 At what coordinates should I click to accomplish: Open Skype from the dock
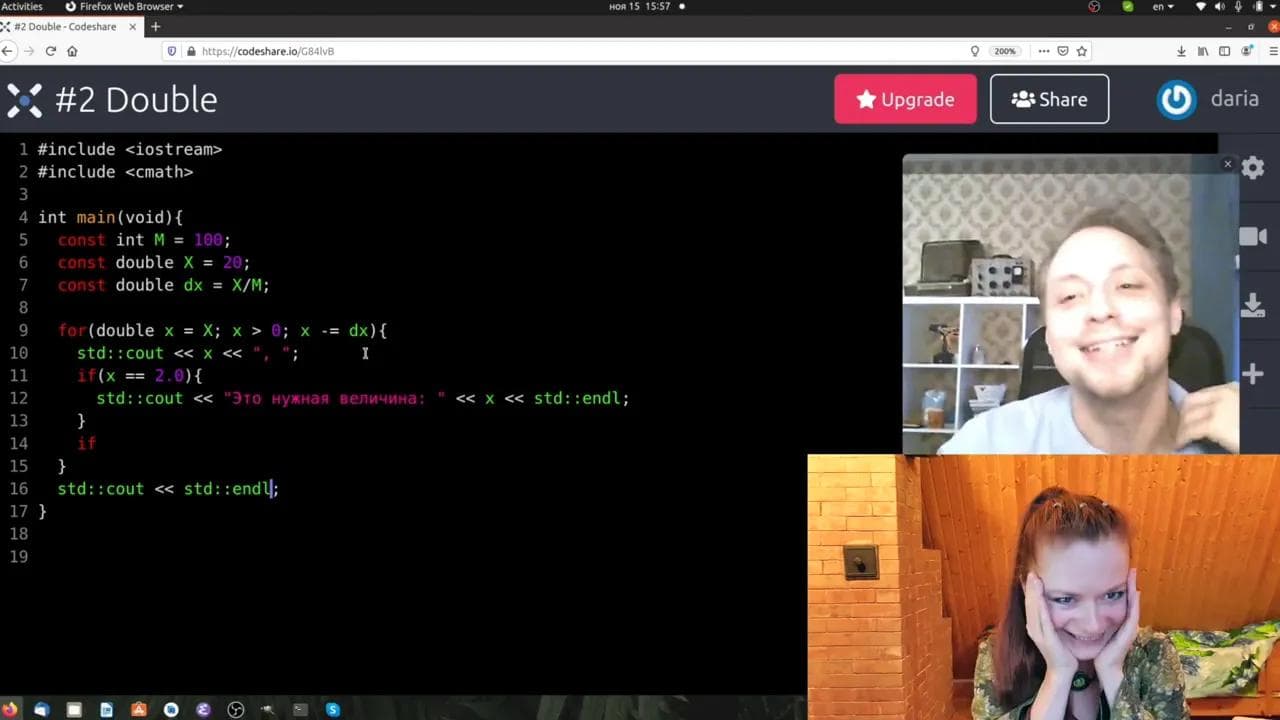pos(332,709)
